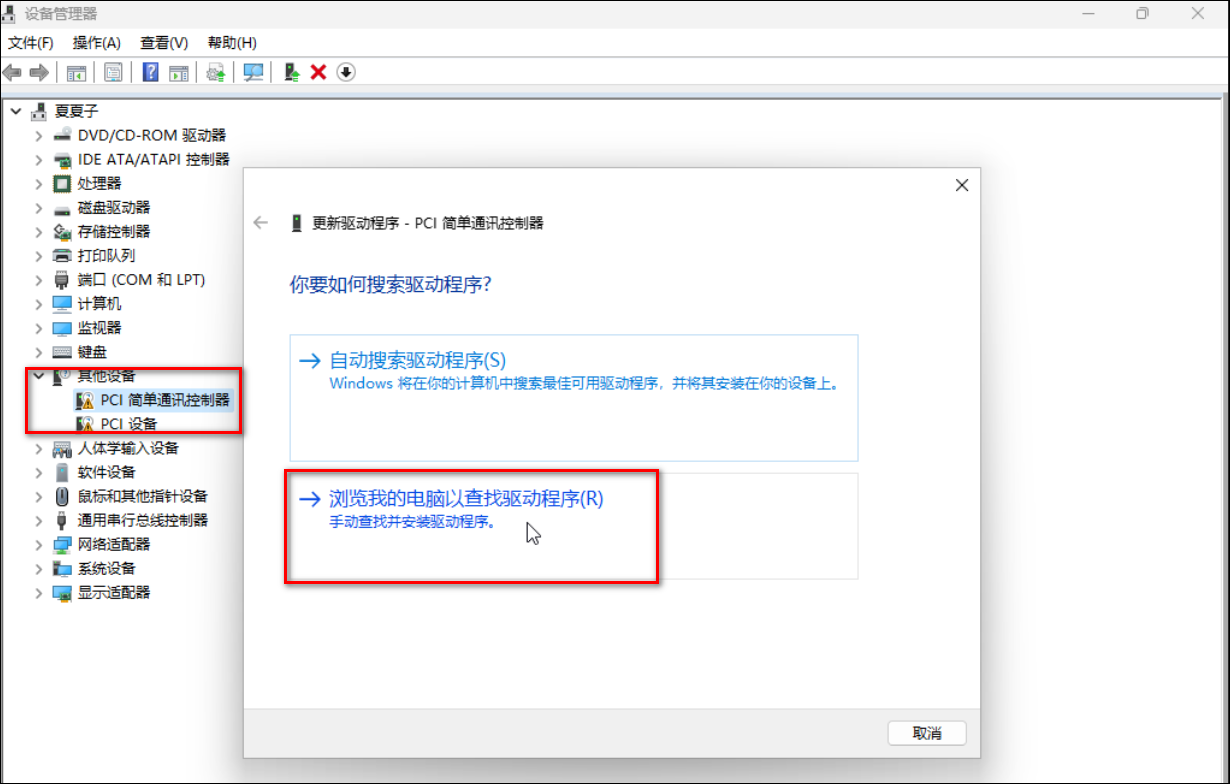The height and width of the screenshot is (784, 1230).
Task: Select PCI 设备 in the tree
Action: 128,424
